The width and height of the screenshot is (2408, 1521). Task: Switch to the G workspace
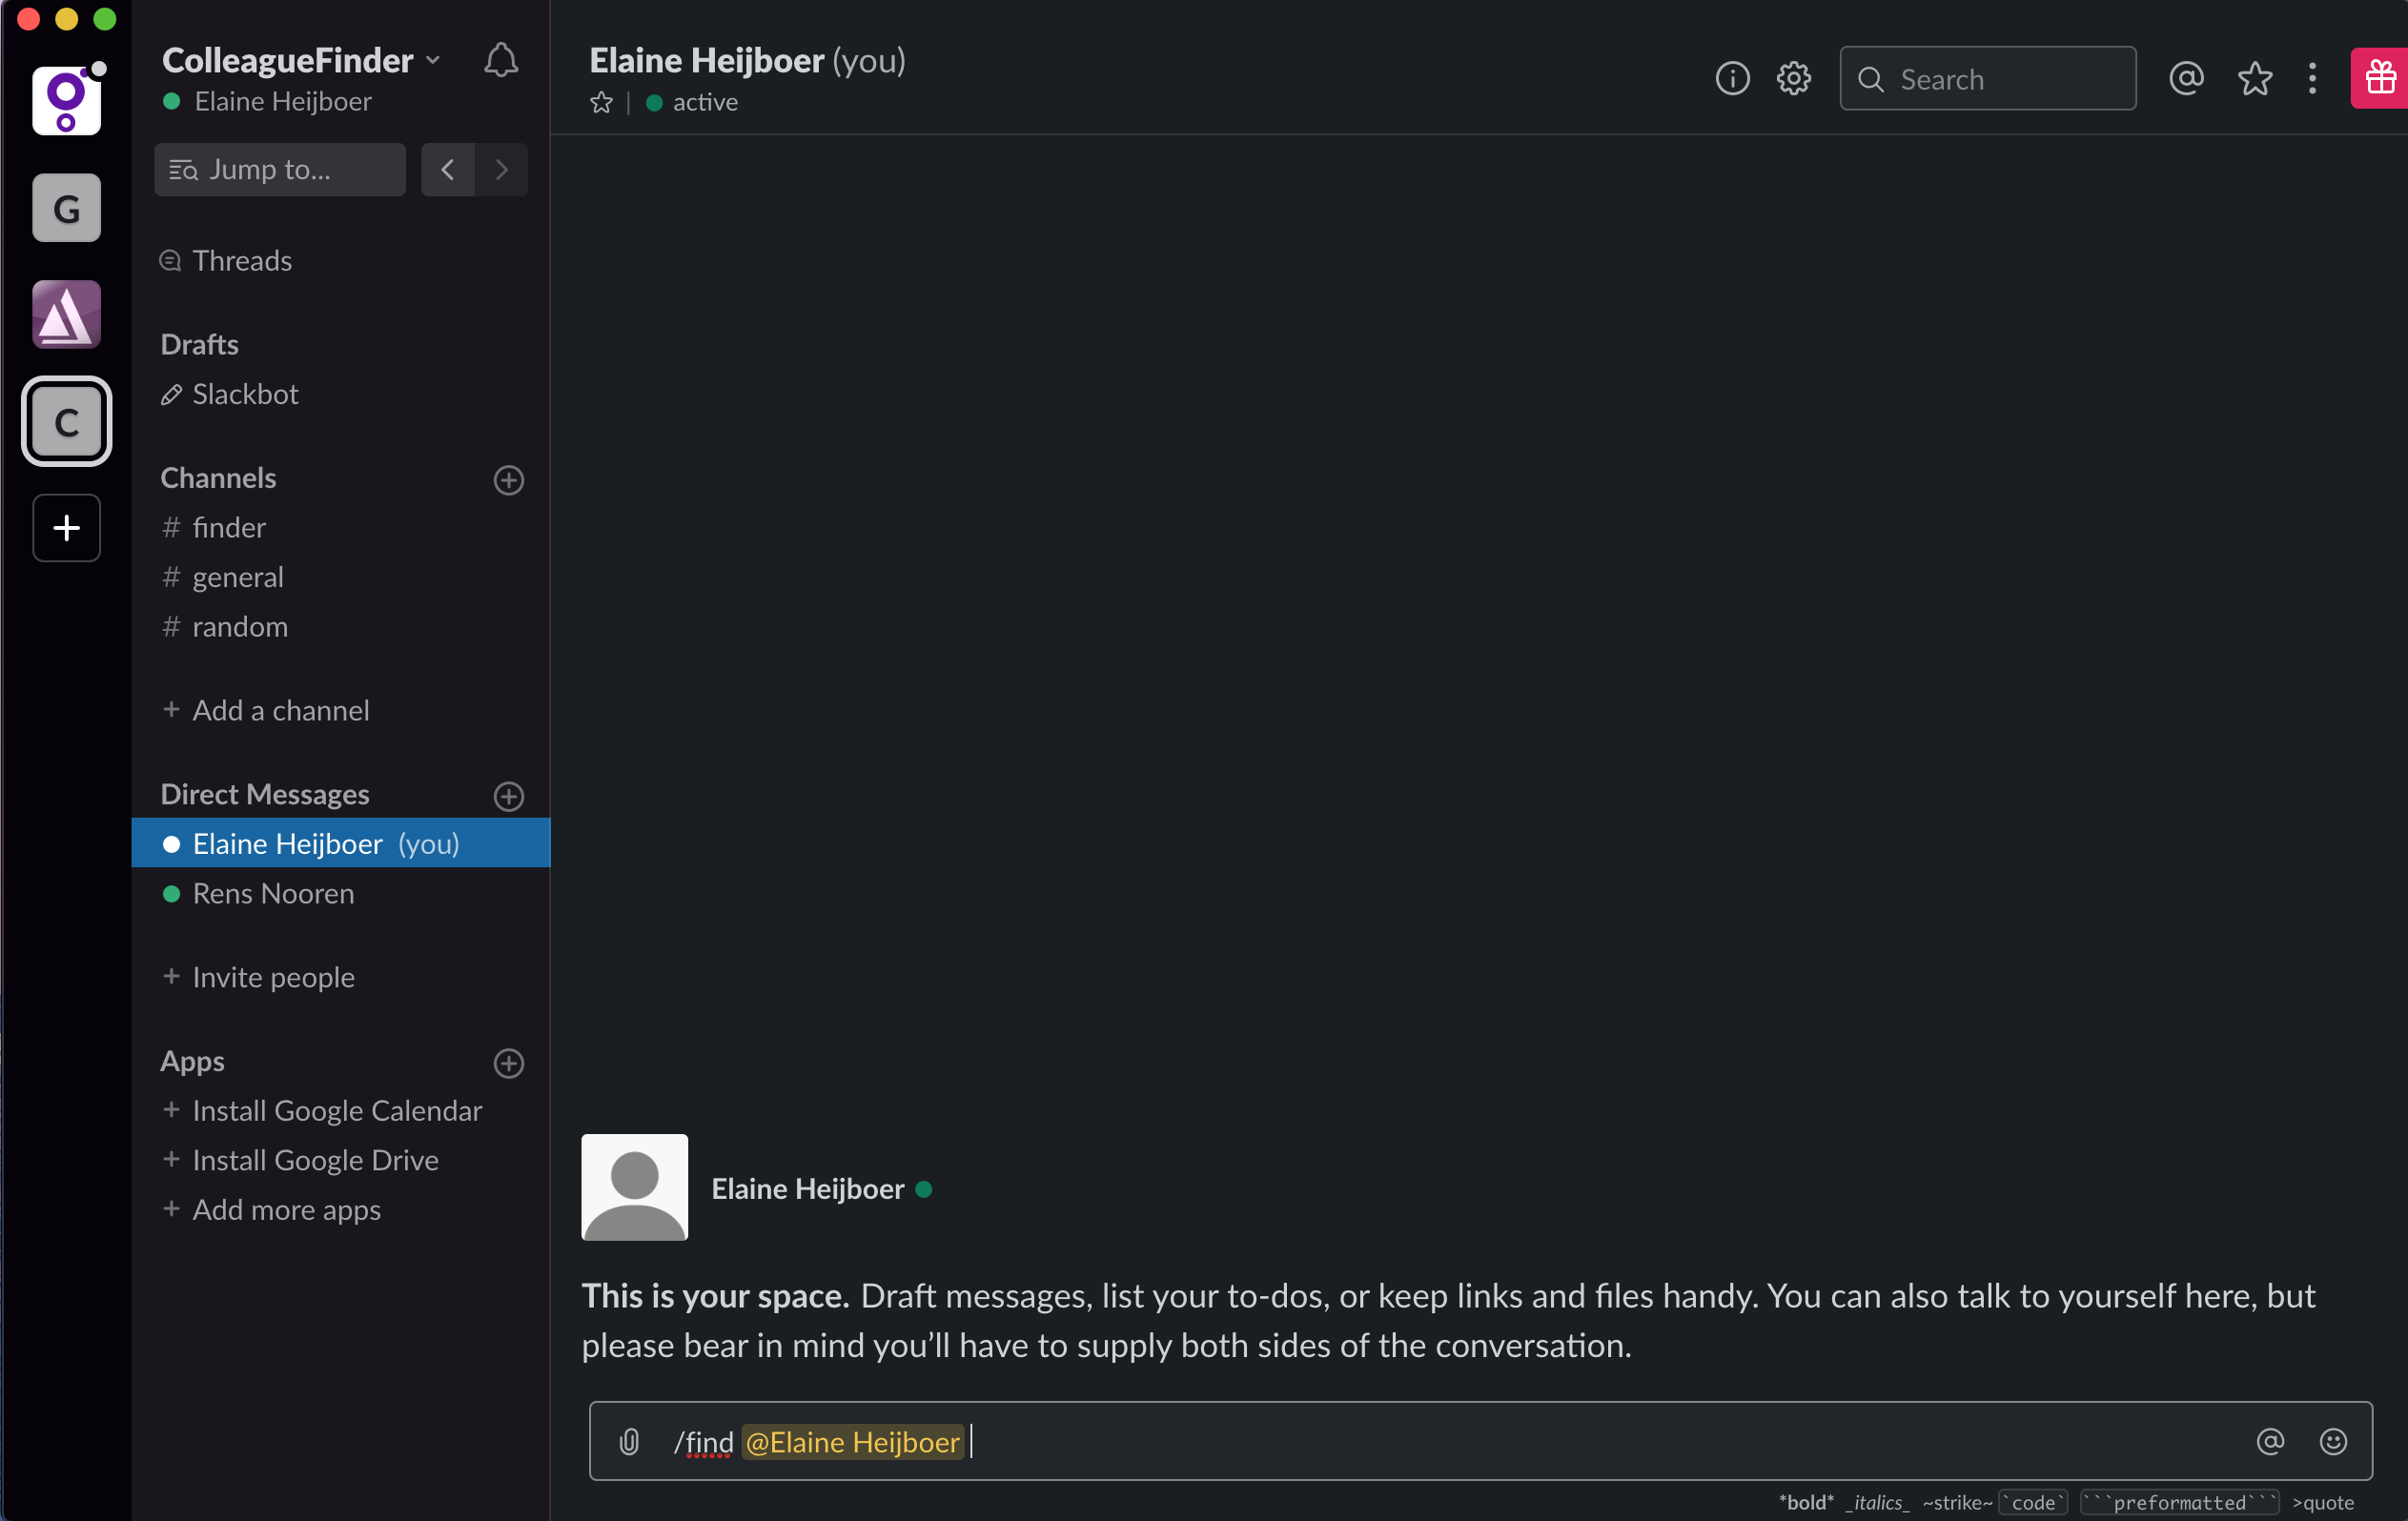[66, 208]
